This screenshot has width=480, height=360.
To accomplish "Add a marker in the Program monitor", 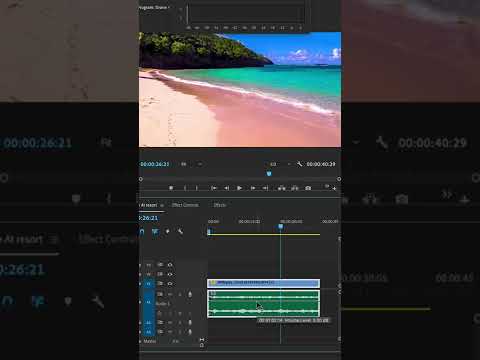I will pos(171,188).
